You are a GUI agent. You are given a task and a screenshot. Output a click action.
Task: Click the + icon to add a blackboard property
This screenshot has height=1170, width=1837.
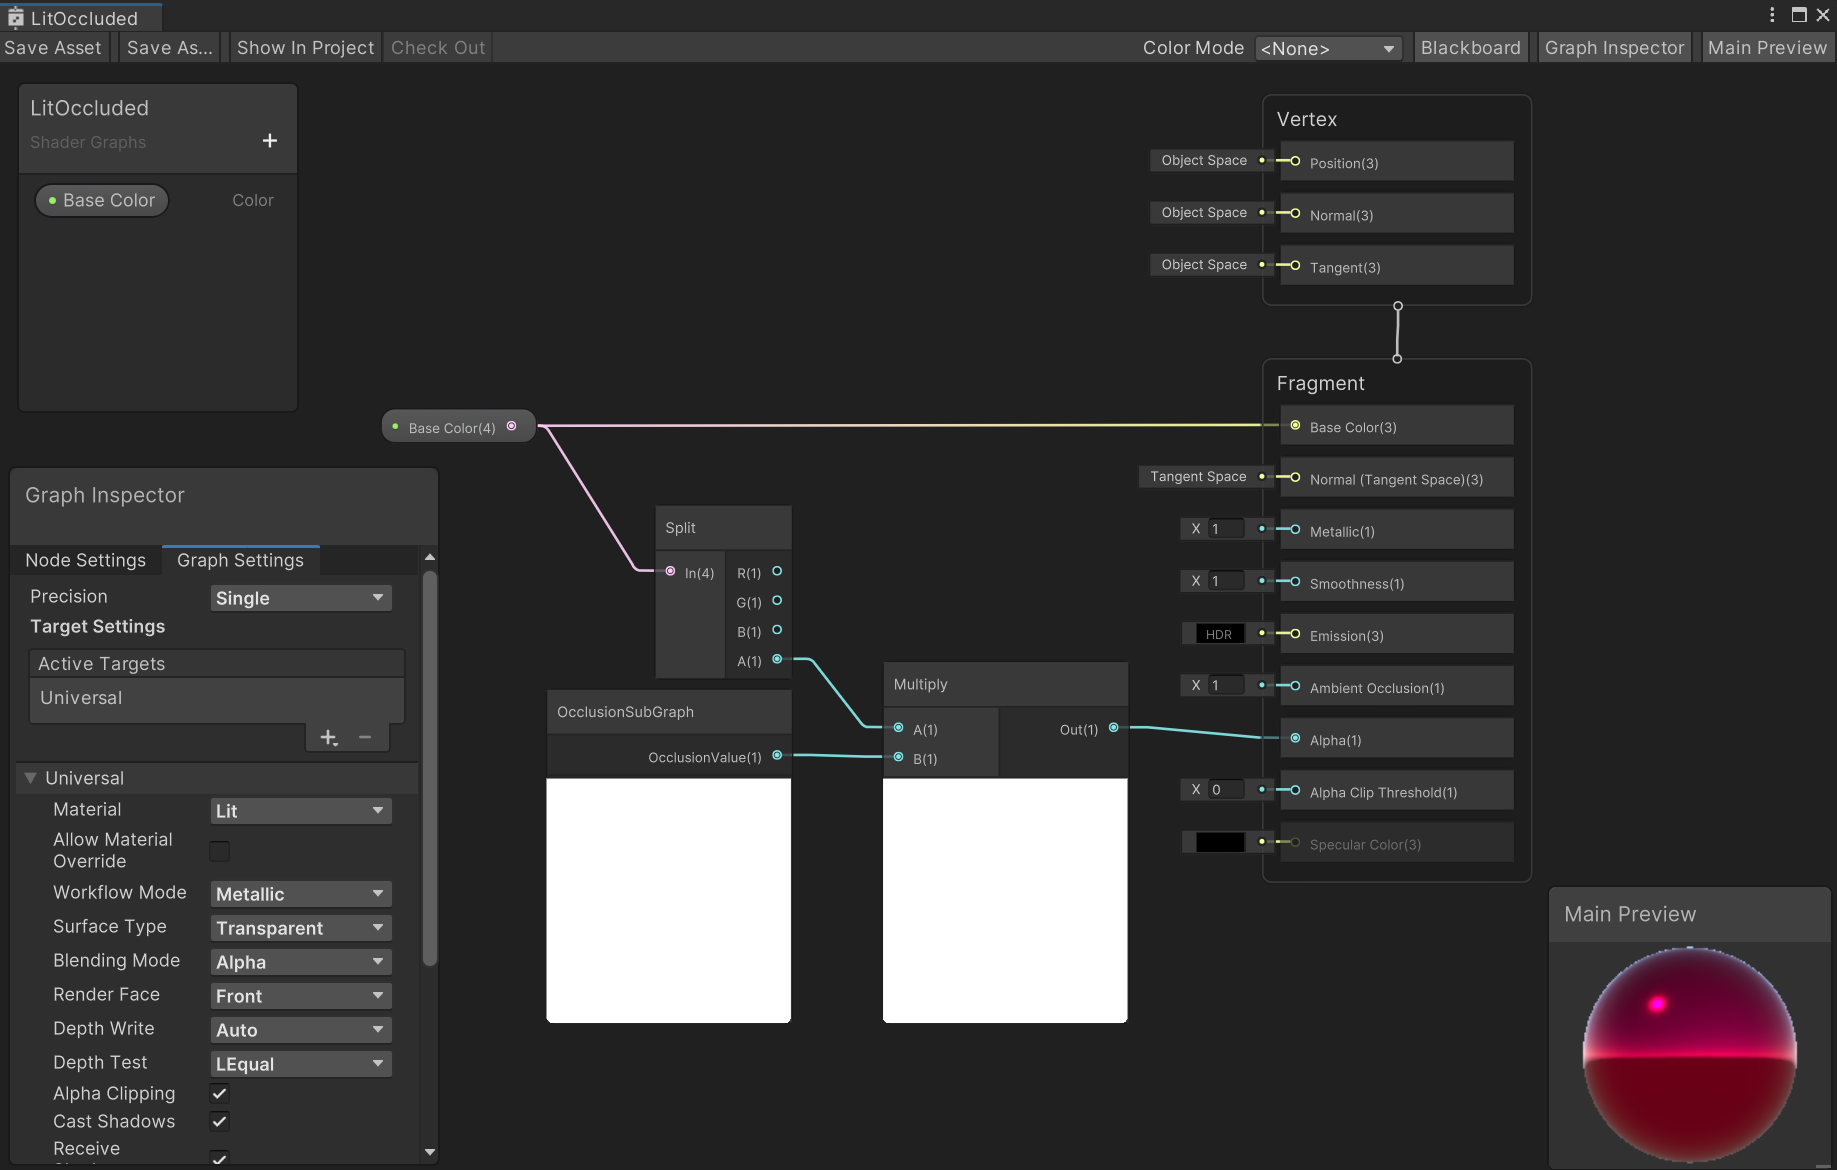[269, 140]
